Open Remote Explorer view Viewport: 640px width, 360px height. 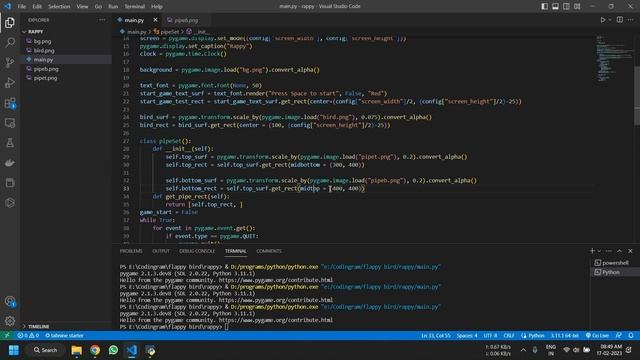click(10, 123)
